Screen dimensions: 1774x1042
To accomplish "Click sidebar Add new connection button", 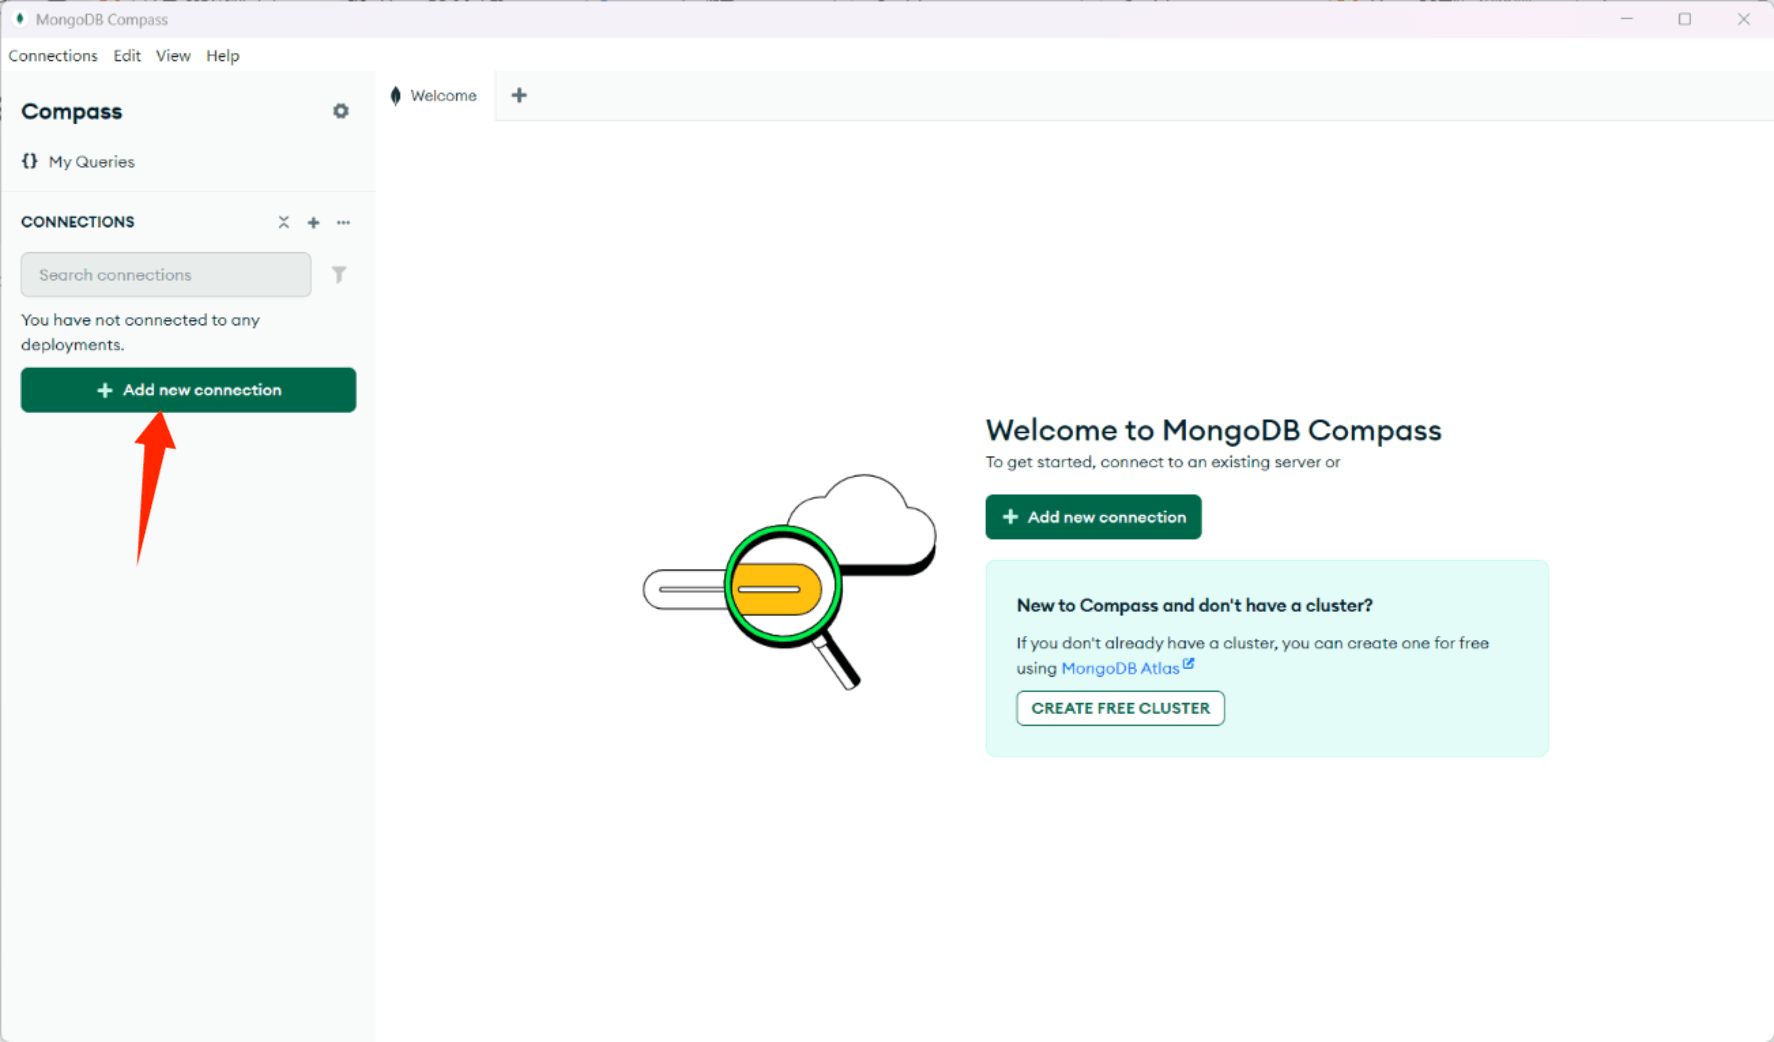I will click(188, 390).
